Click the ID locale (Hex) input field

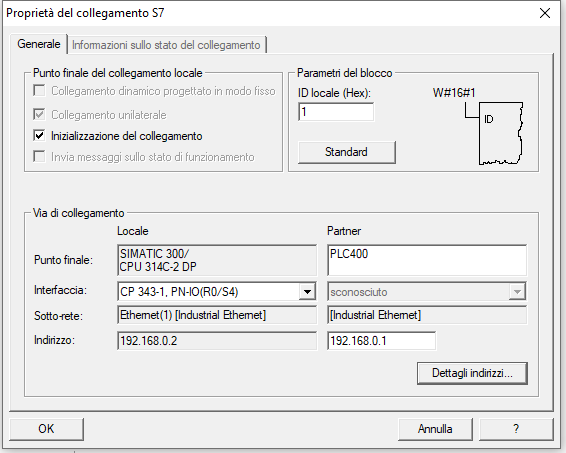point(336,112)
